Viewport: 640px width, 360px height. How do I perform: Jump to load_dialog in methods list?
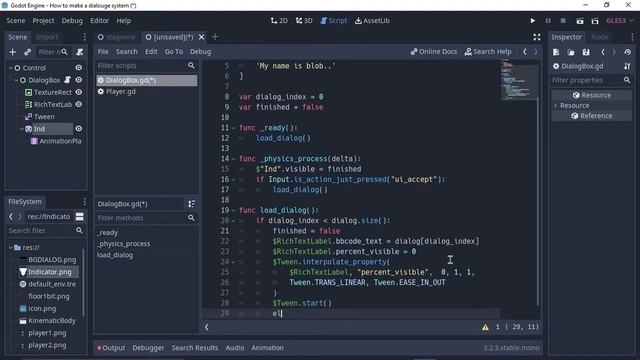coord(115,255)
